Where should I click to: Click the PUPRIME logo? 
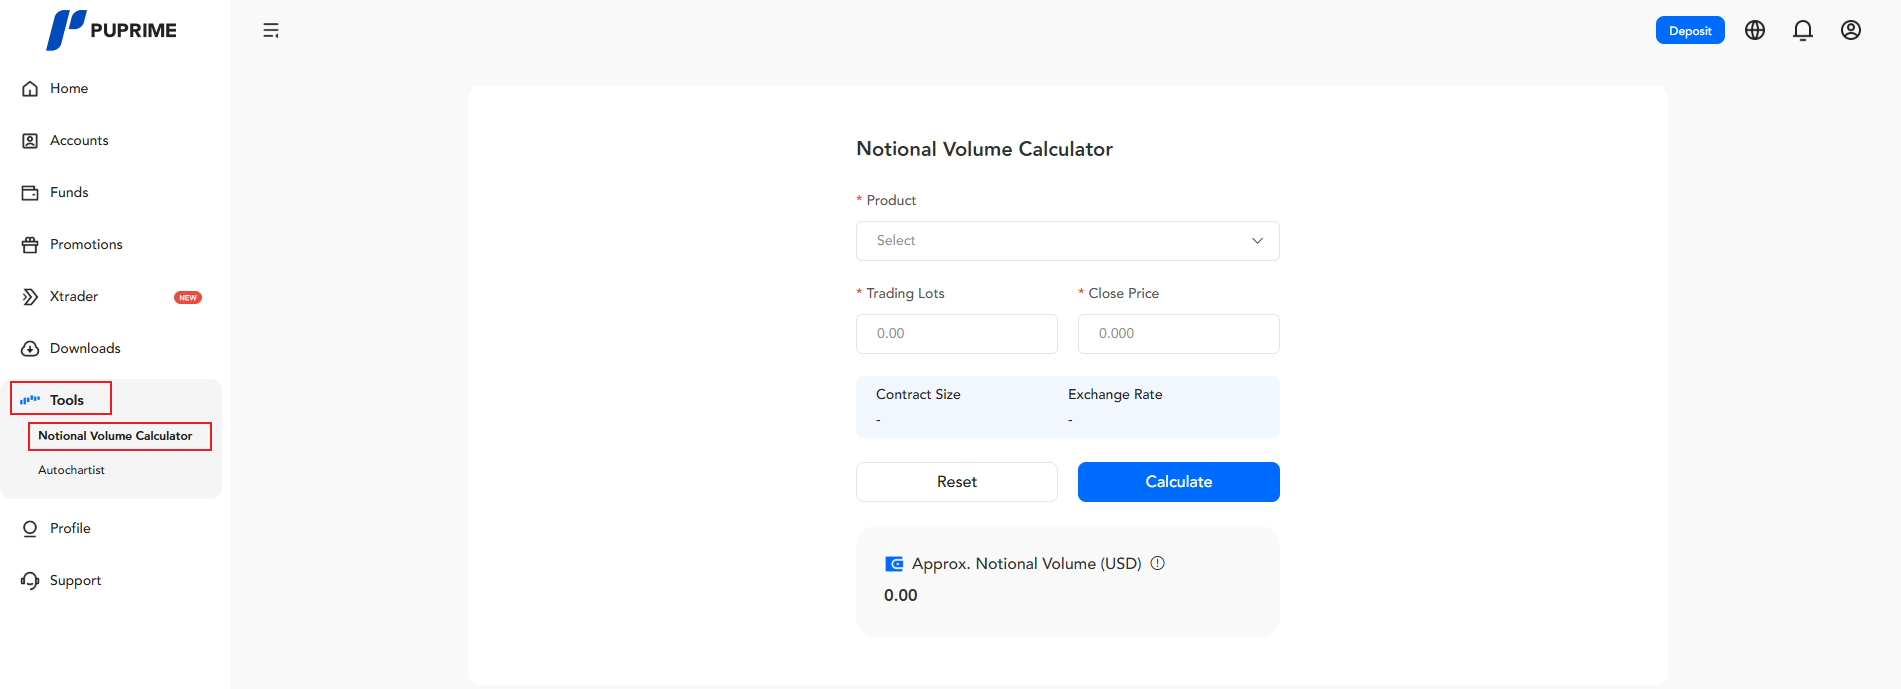[111, 30]
